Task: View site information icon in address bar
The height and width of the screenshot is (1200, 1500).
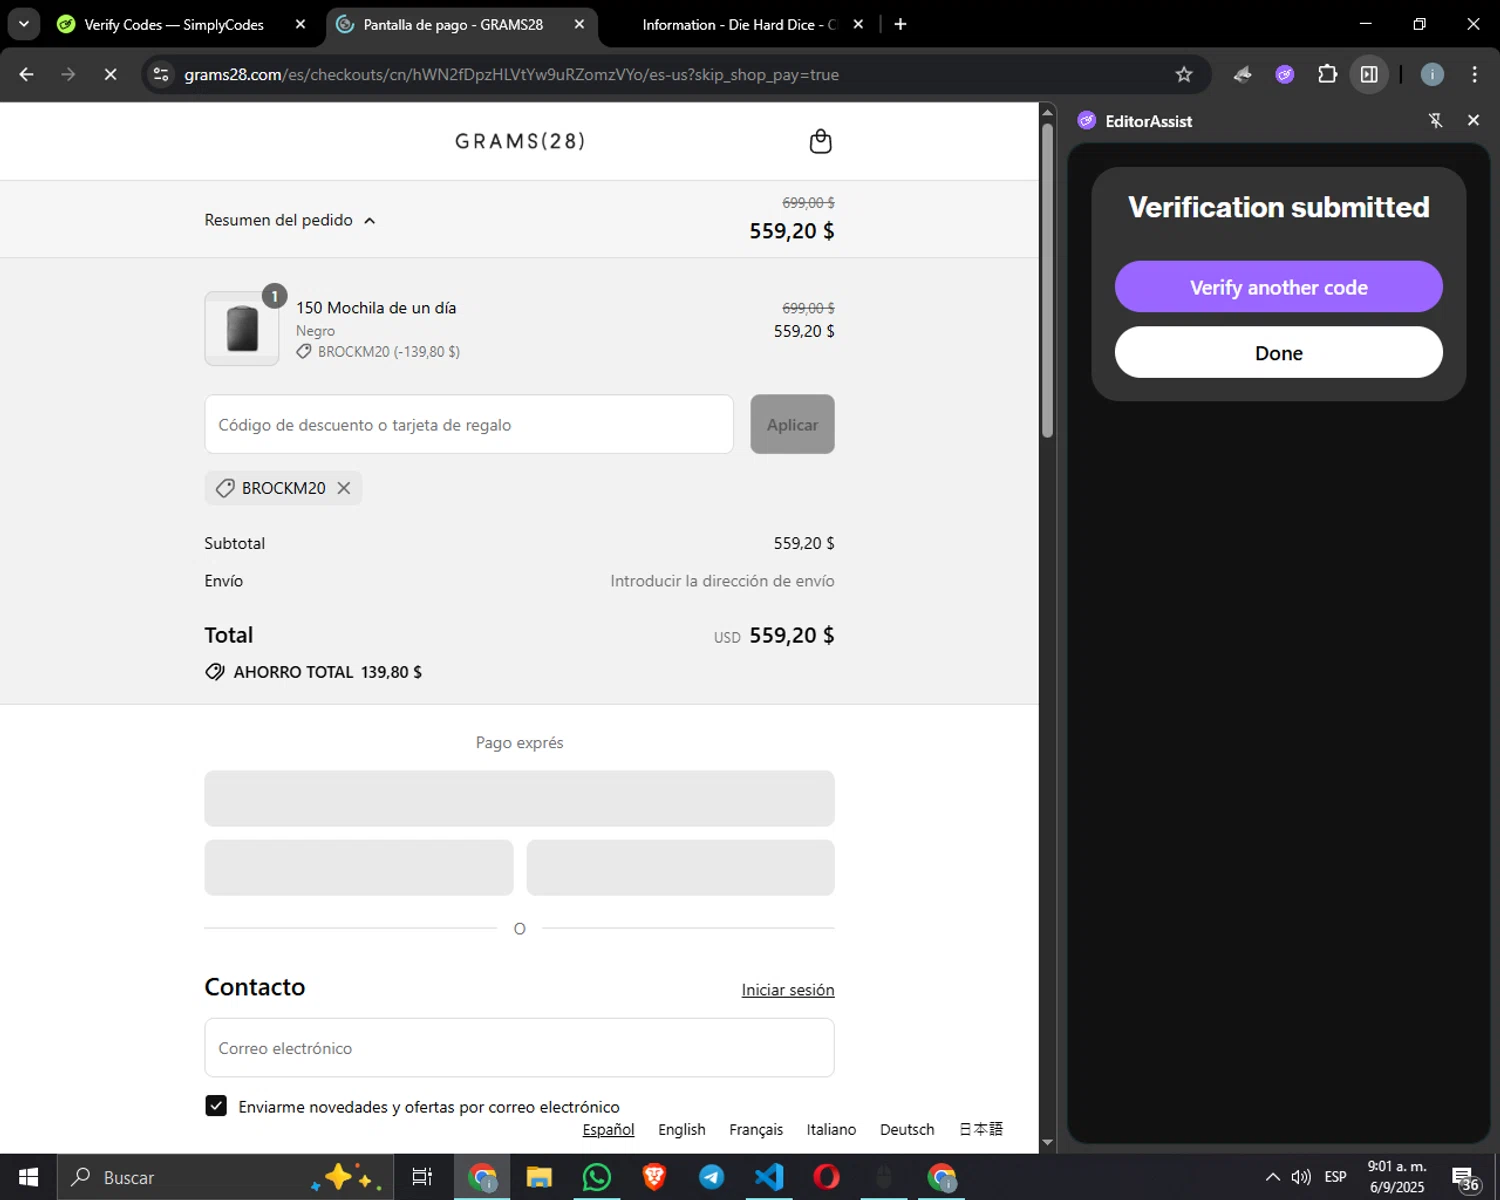Action: pos(161,74)
